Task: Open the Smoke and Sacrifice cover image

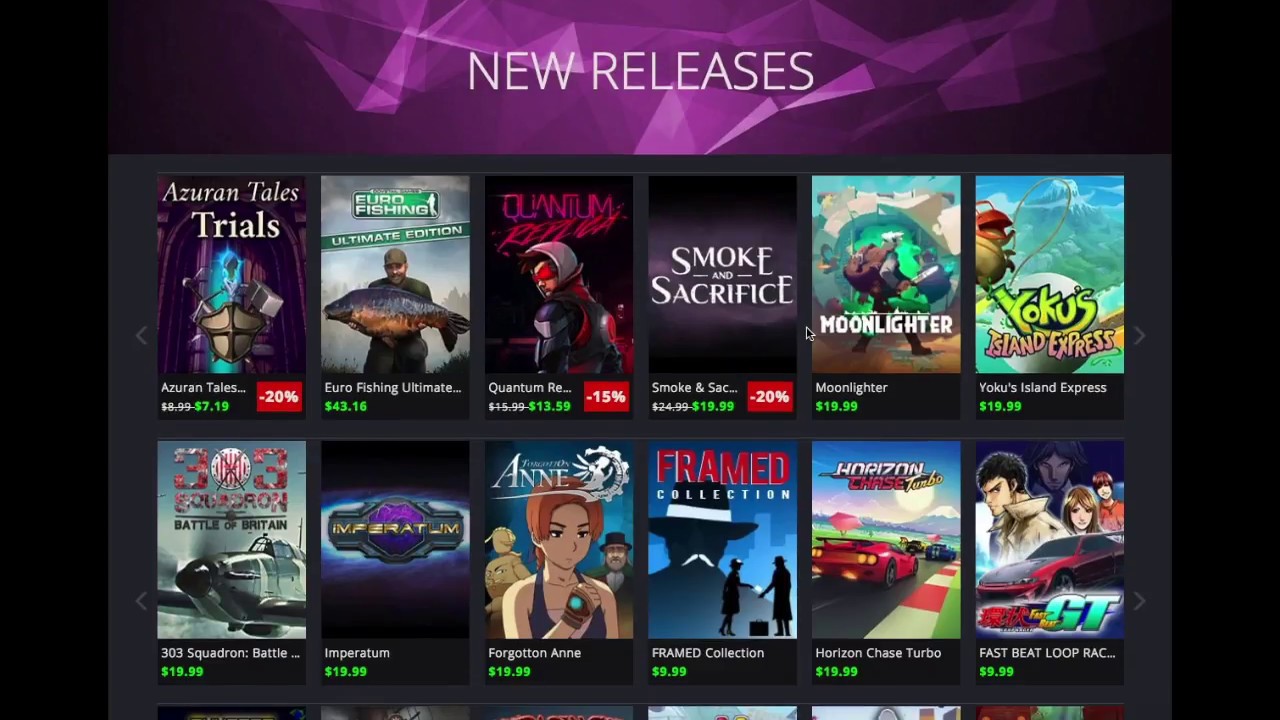Action: pyautogui.click(x=722, y=274)
